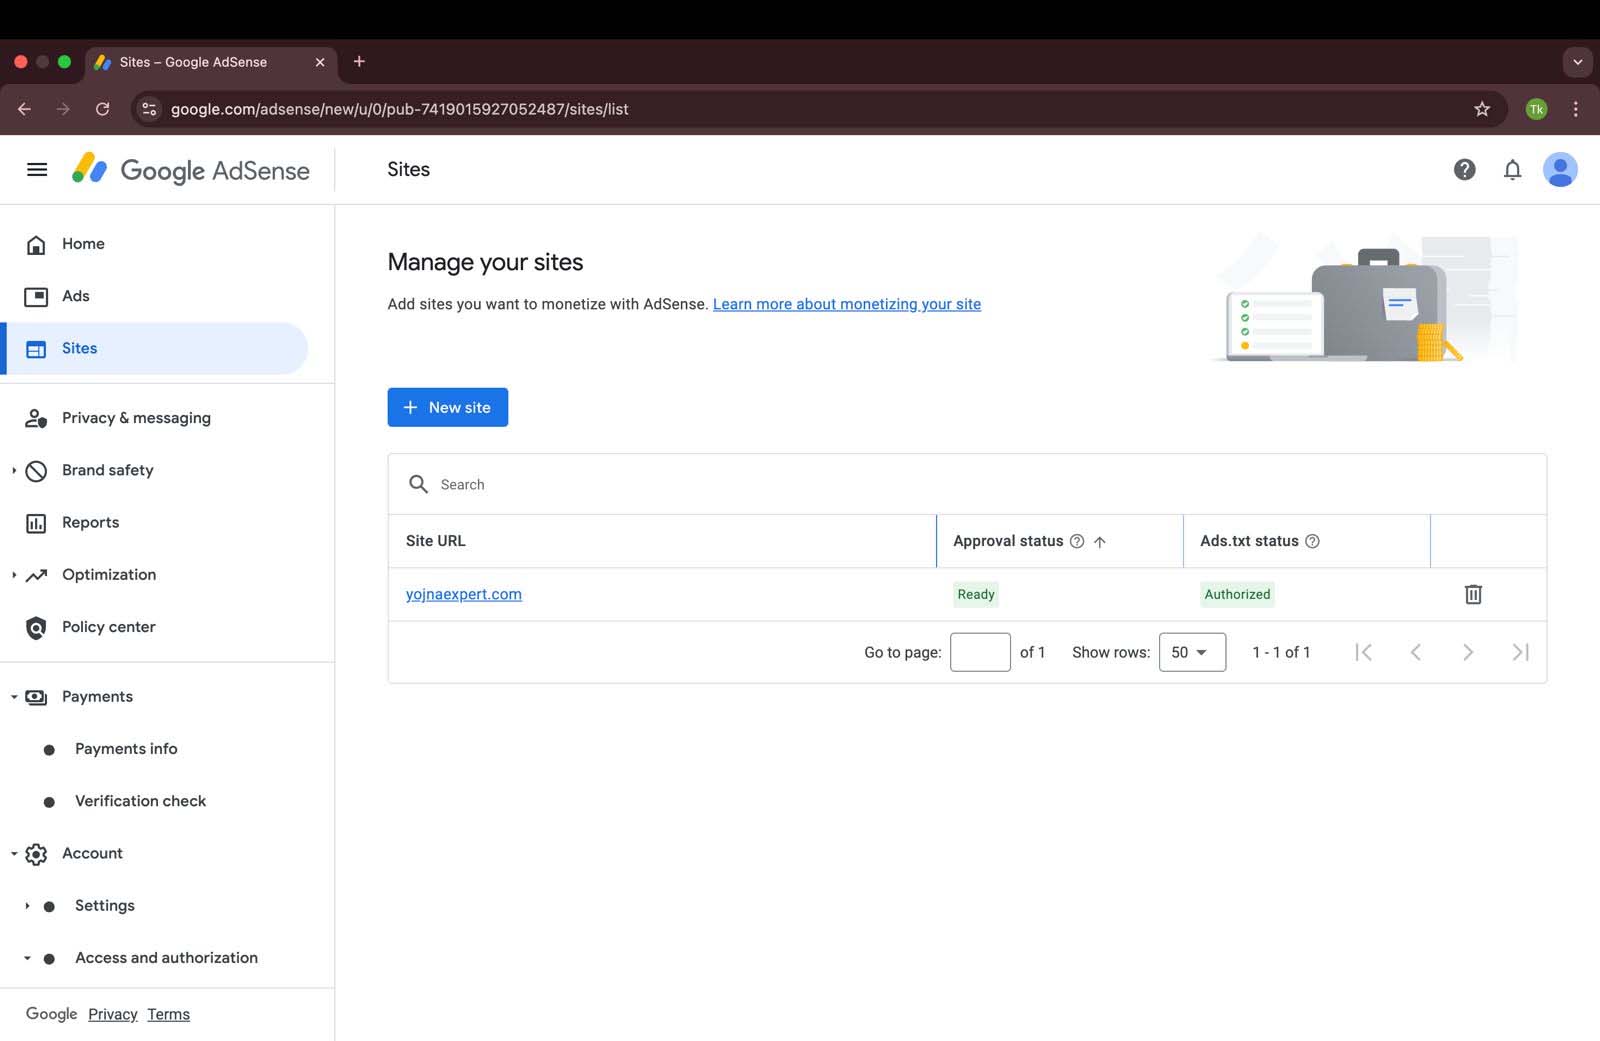
Task: Click the Ads.txt status help icon
Action: tap(1312, 541)
